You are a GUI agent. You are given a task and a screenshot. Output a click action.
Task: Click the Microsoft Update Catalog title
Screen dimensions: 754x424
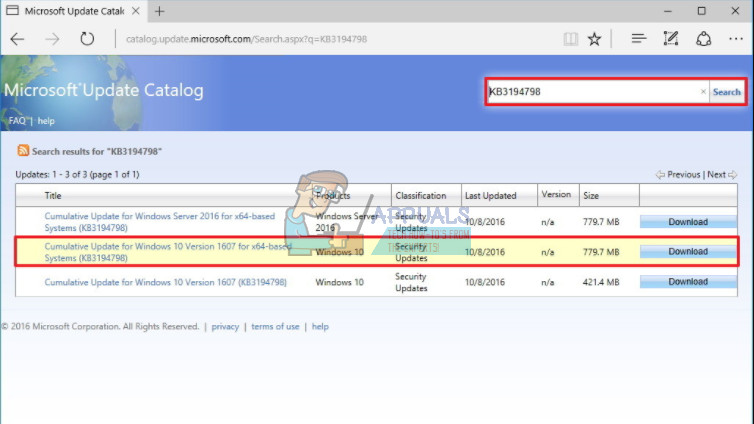(x=103, y=90)
